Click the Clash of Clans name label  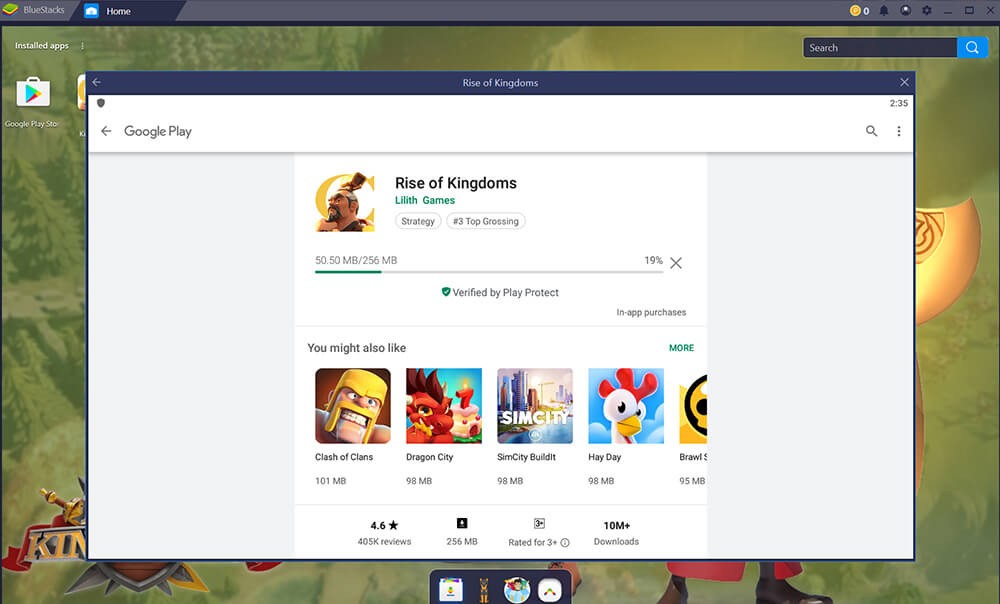344,457
